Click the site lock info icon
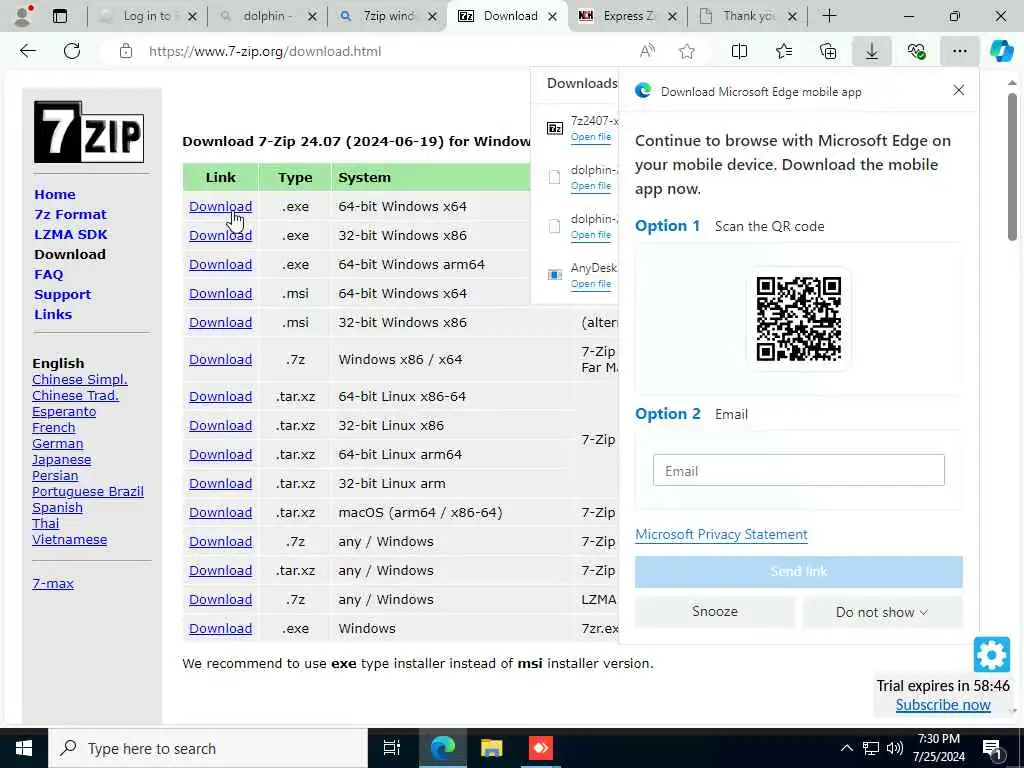The height and width of the screenshot is (768, 1024). click(x=126, y=51)
